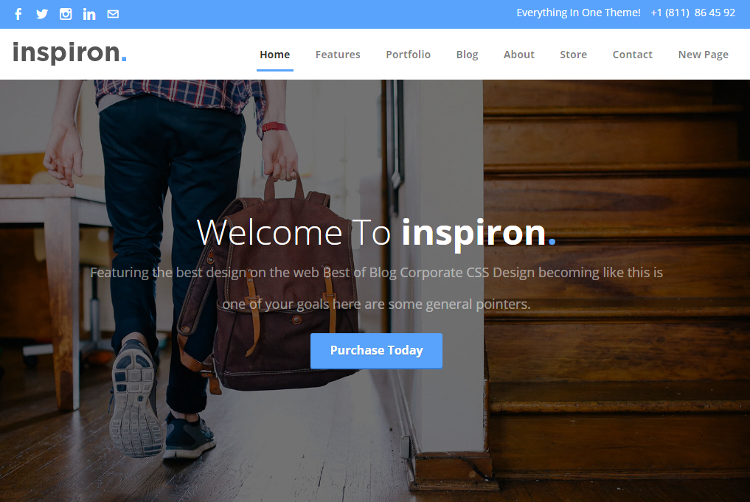Select the New Page menu item
750x502 pixels.
point(703,55)
